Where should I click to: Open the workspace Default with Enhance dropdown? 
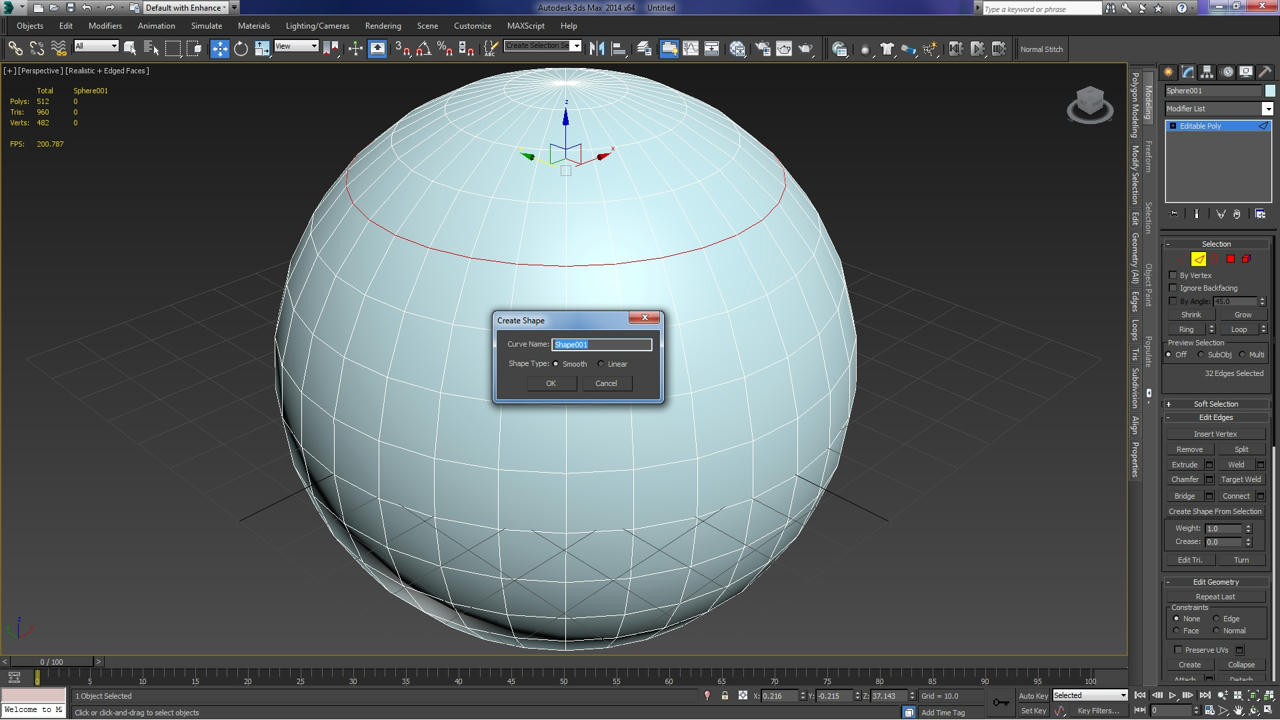point(191,8)
